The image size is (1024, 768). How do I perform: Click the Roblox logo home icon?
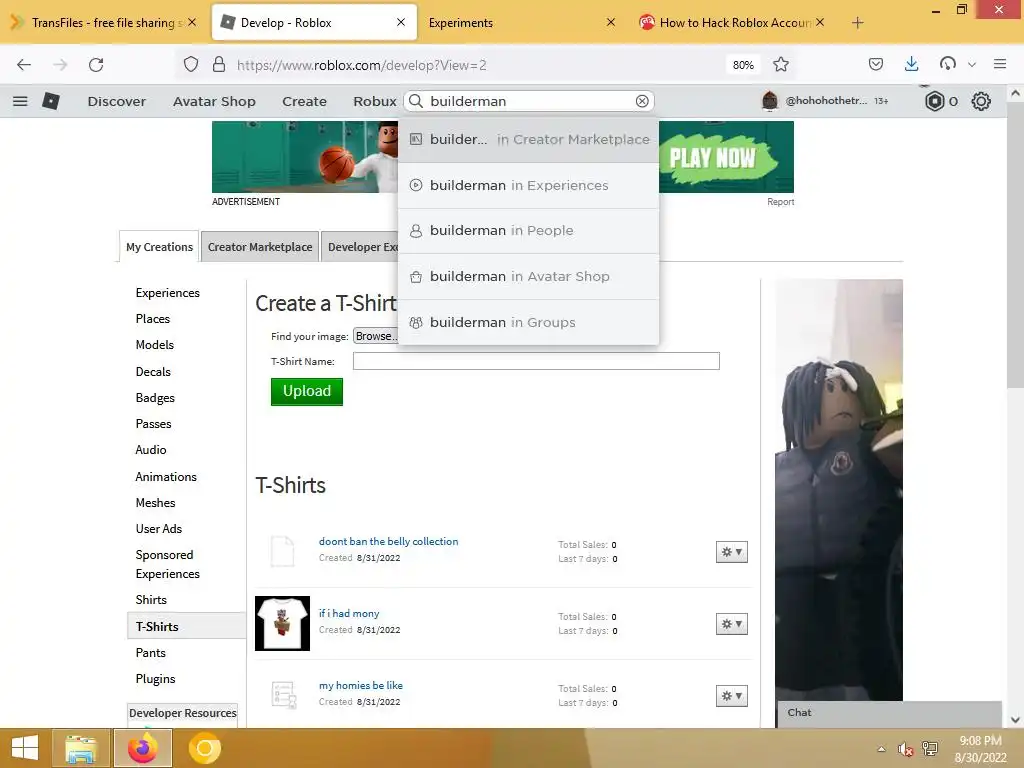pyautogui.click(x=51, y=101)
